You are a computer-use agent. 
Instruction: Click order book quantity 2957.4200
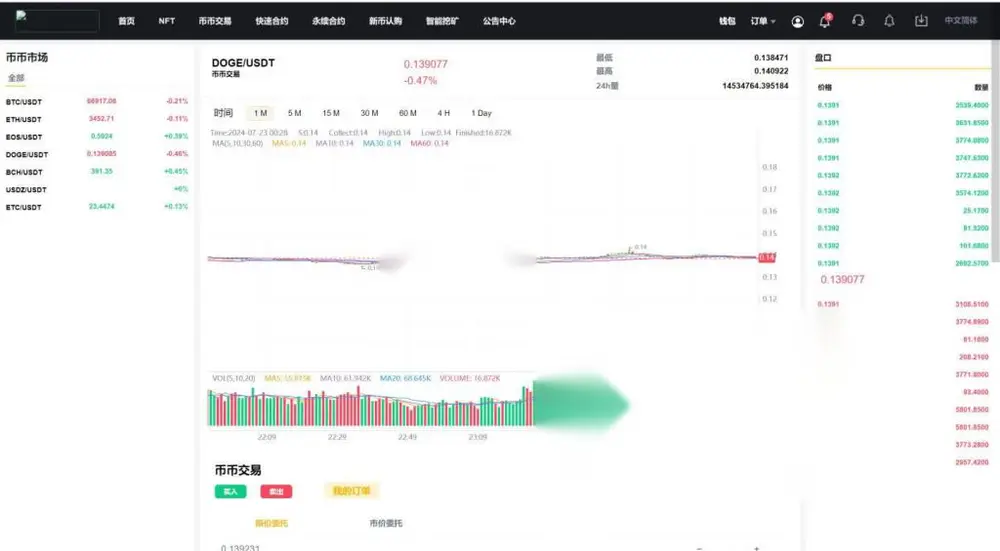coord(971,462)
